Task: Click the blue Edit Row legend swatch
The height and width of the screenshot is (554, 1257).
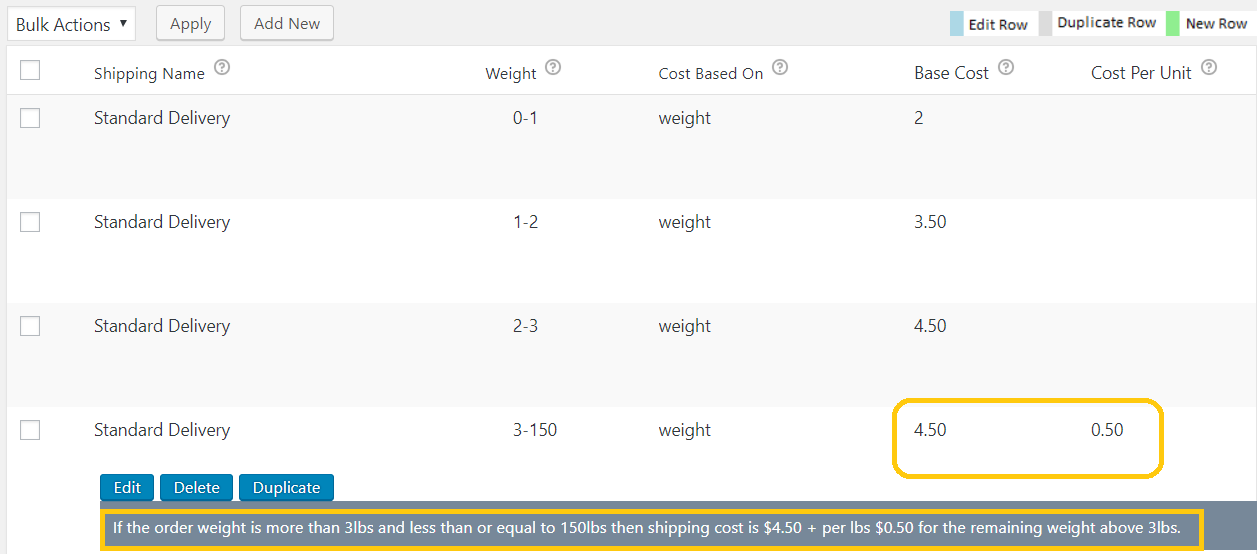Action: click(956, 24)
